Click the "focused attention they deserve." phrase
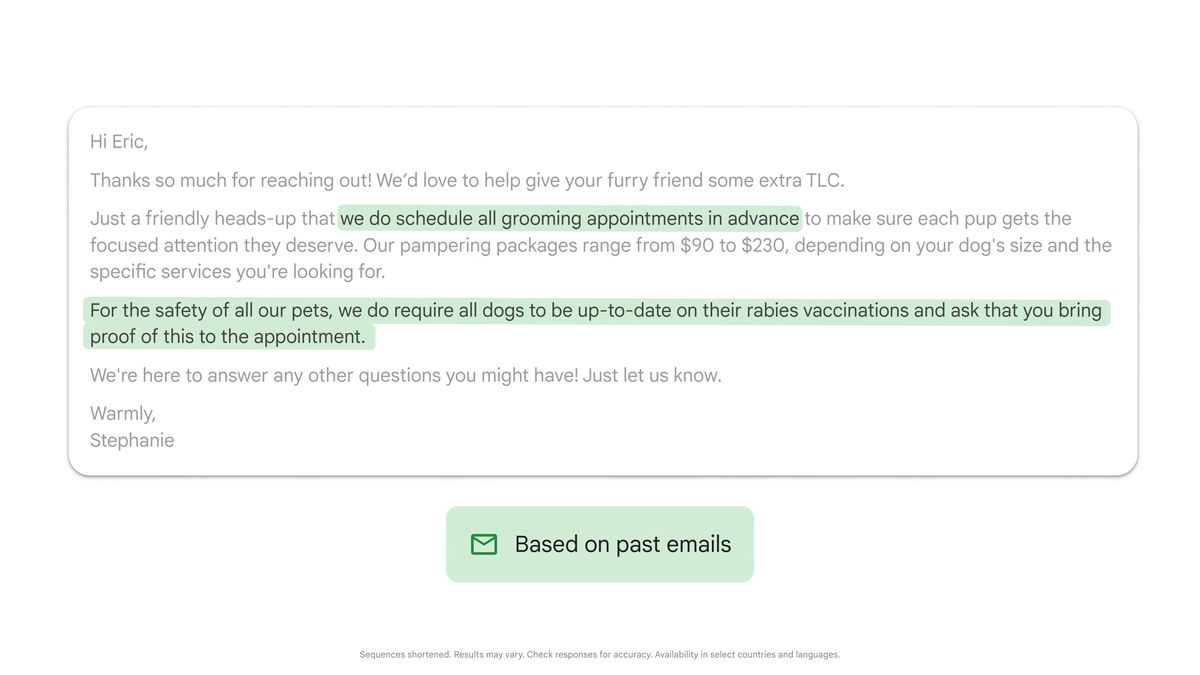 (224, 246)
